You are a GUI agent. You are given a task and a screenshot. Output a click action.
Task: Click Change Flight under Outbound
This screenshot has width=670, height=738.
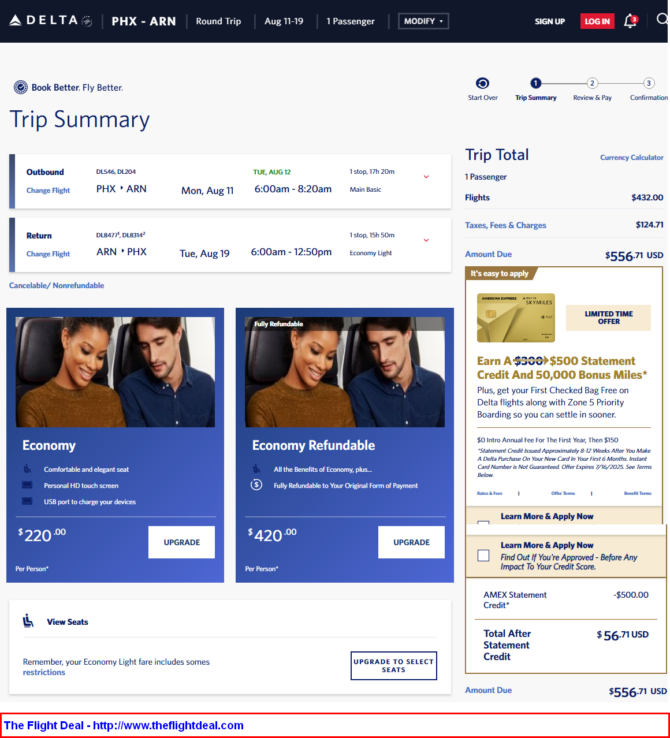(48, 190)
